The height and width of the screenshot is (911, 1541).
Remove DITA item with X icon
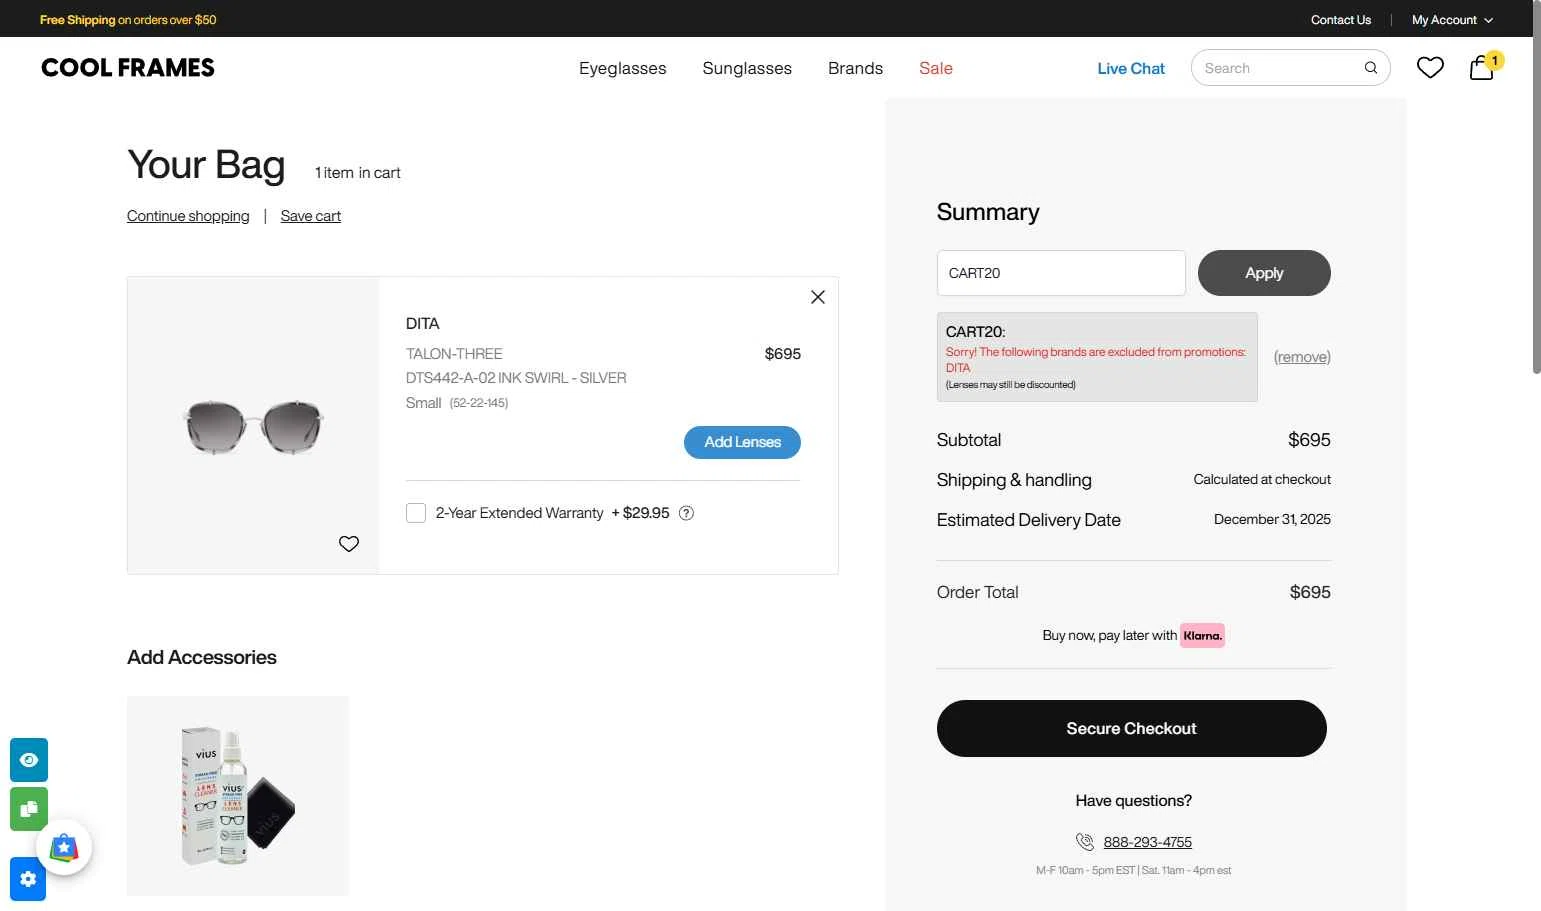coord(817,297)
